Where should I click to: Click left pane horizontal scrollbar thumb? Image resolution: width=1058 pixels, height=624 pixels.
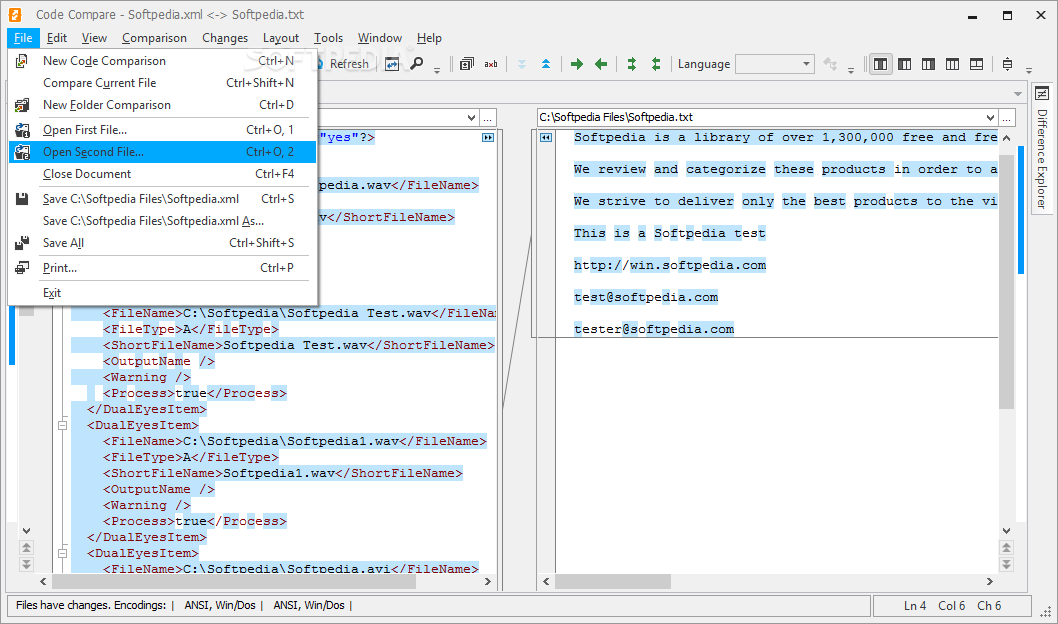tap(234, 582)
